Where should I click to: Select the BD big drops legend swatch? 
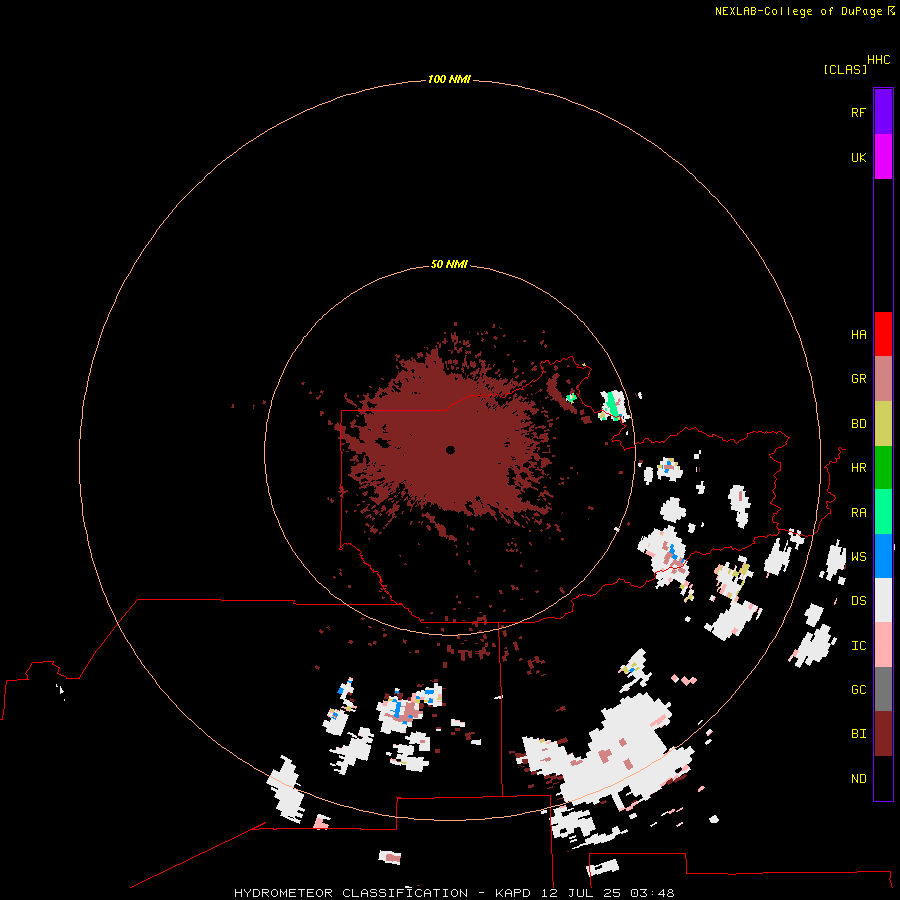(883, 424)
